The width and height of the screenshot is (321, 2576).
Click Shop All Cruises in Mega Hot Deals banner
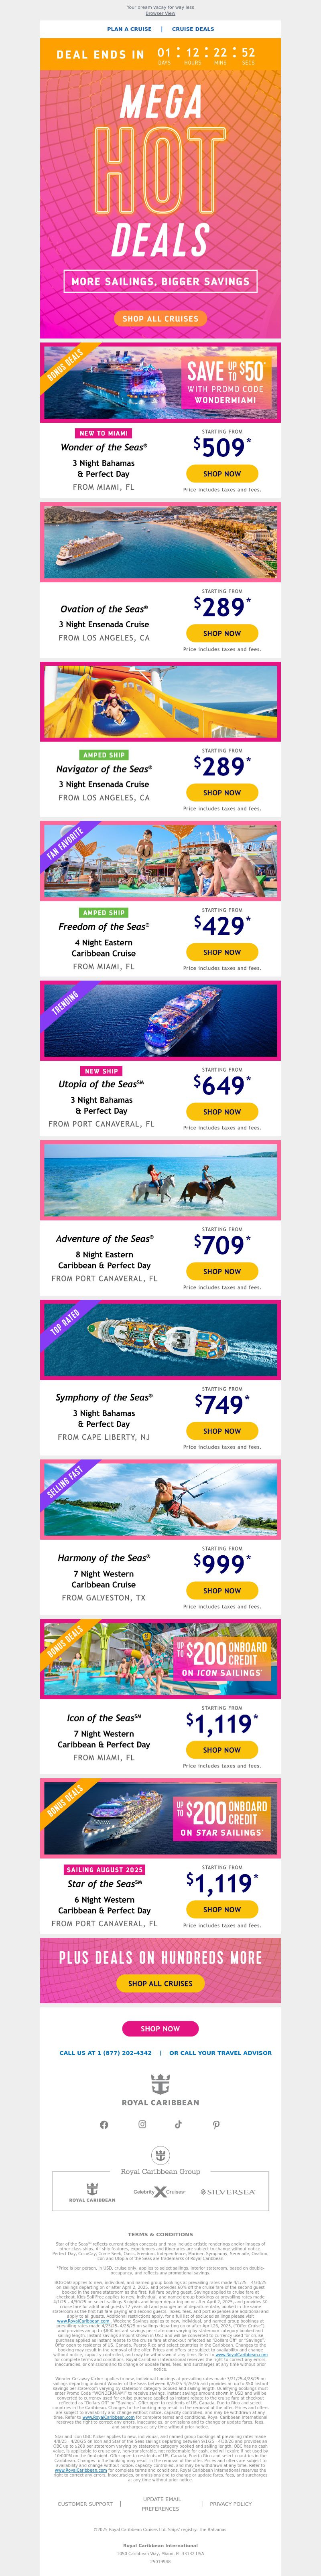[160, 318]
